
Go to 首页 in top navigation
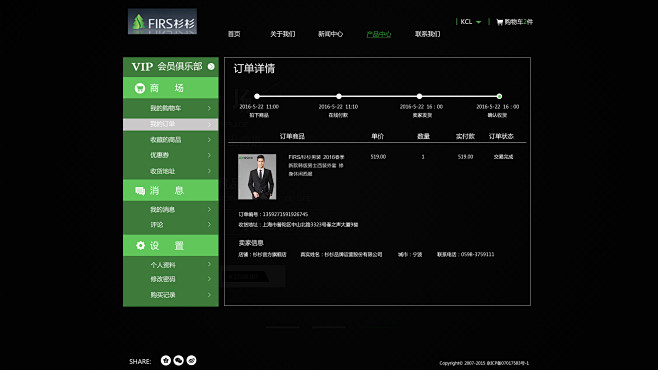coord(234,34)
